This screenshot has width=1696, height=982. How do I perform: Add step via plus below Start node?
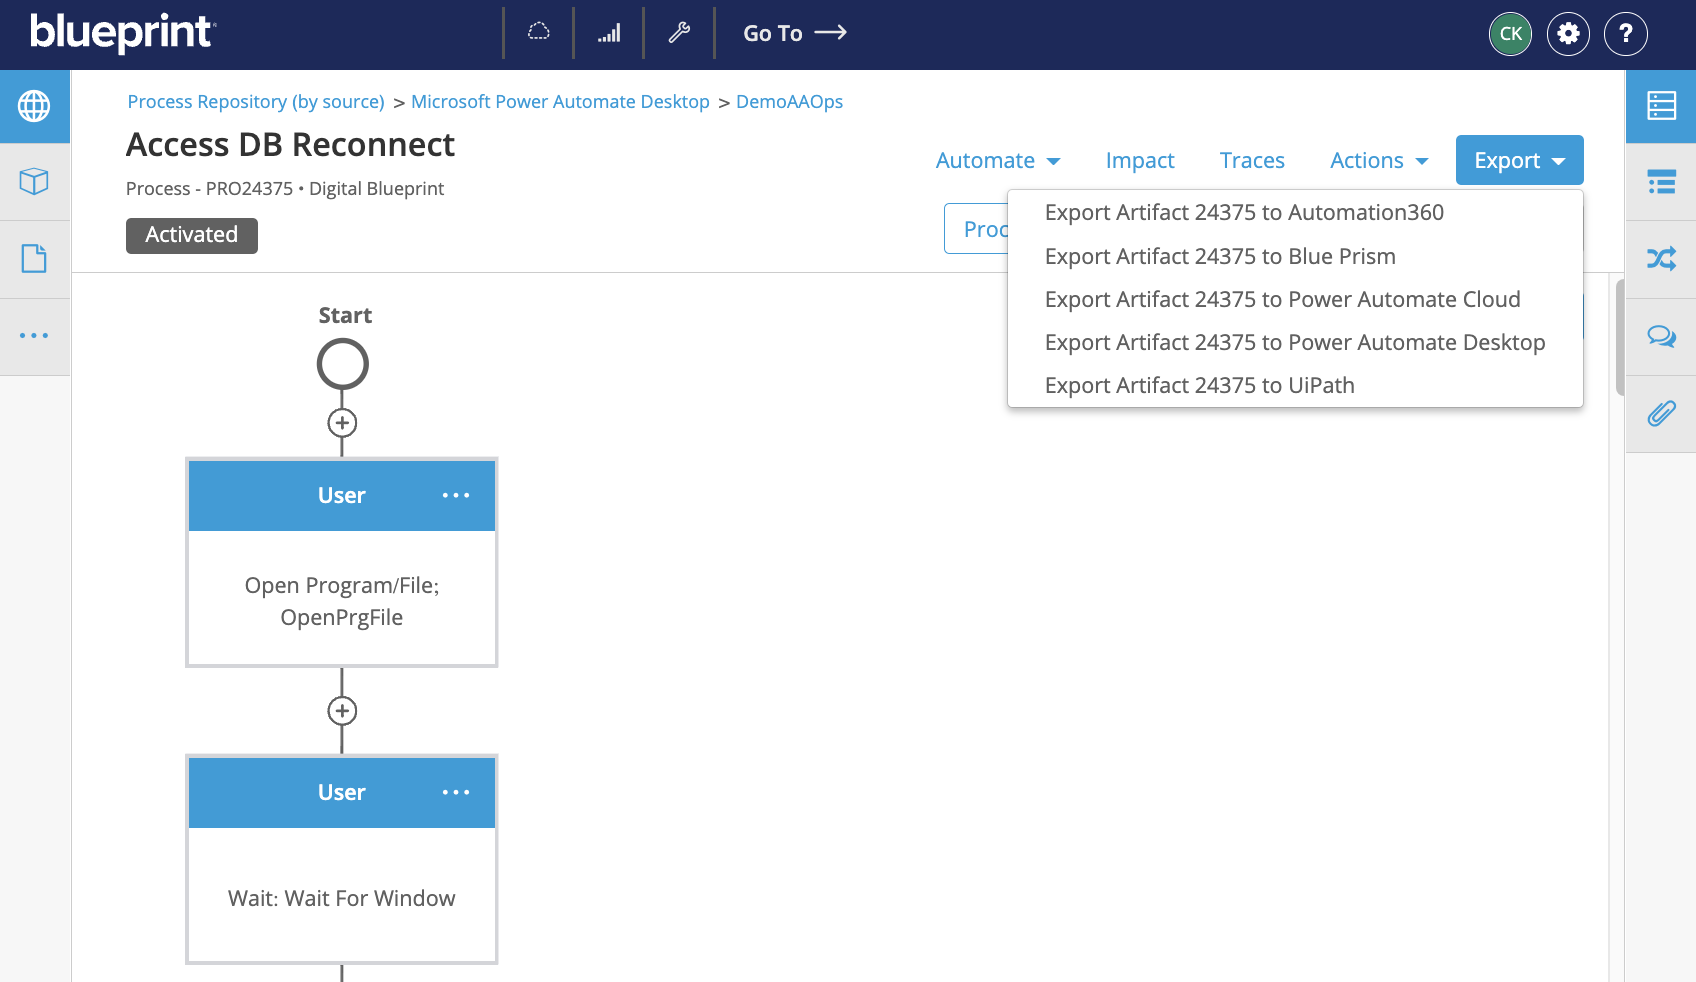(x=342, y=423)
